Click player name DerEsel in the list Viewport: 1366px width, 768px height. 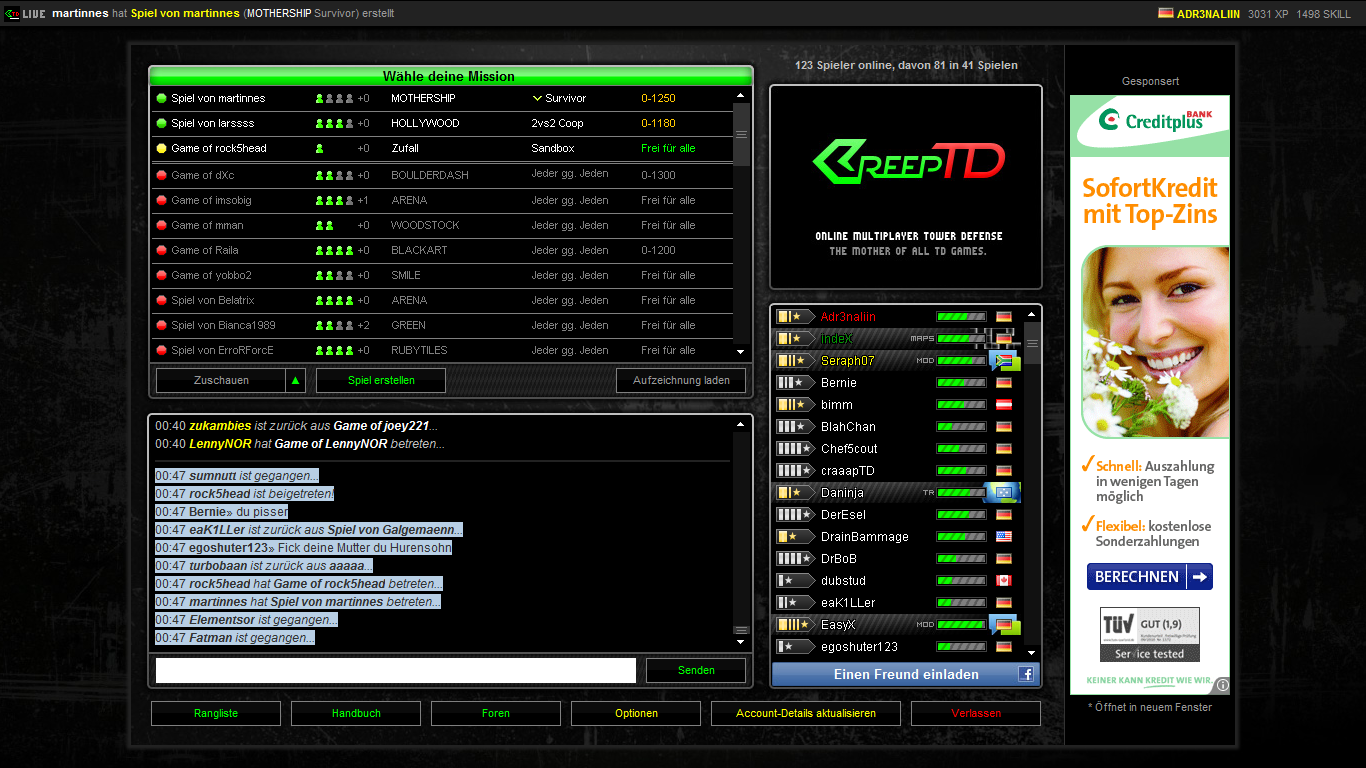click(x=843, y=515)
